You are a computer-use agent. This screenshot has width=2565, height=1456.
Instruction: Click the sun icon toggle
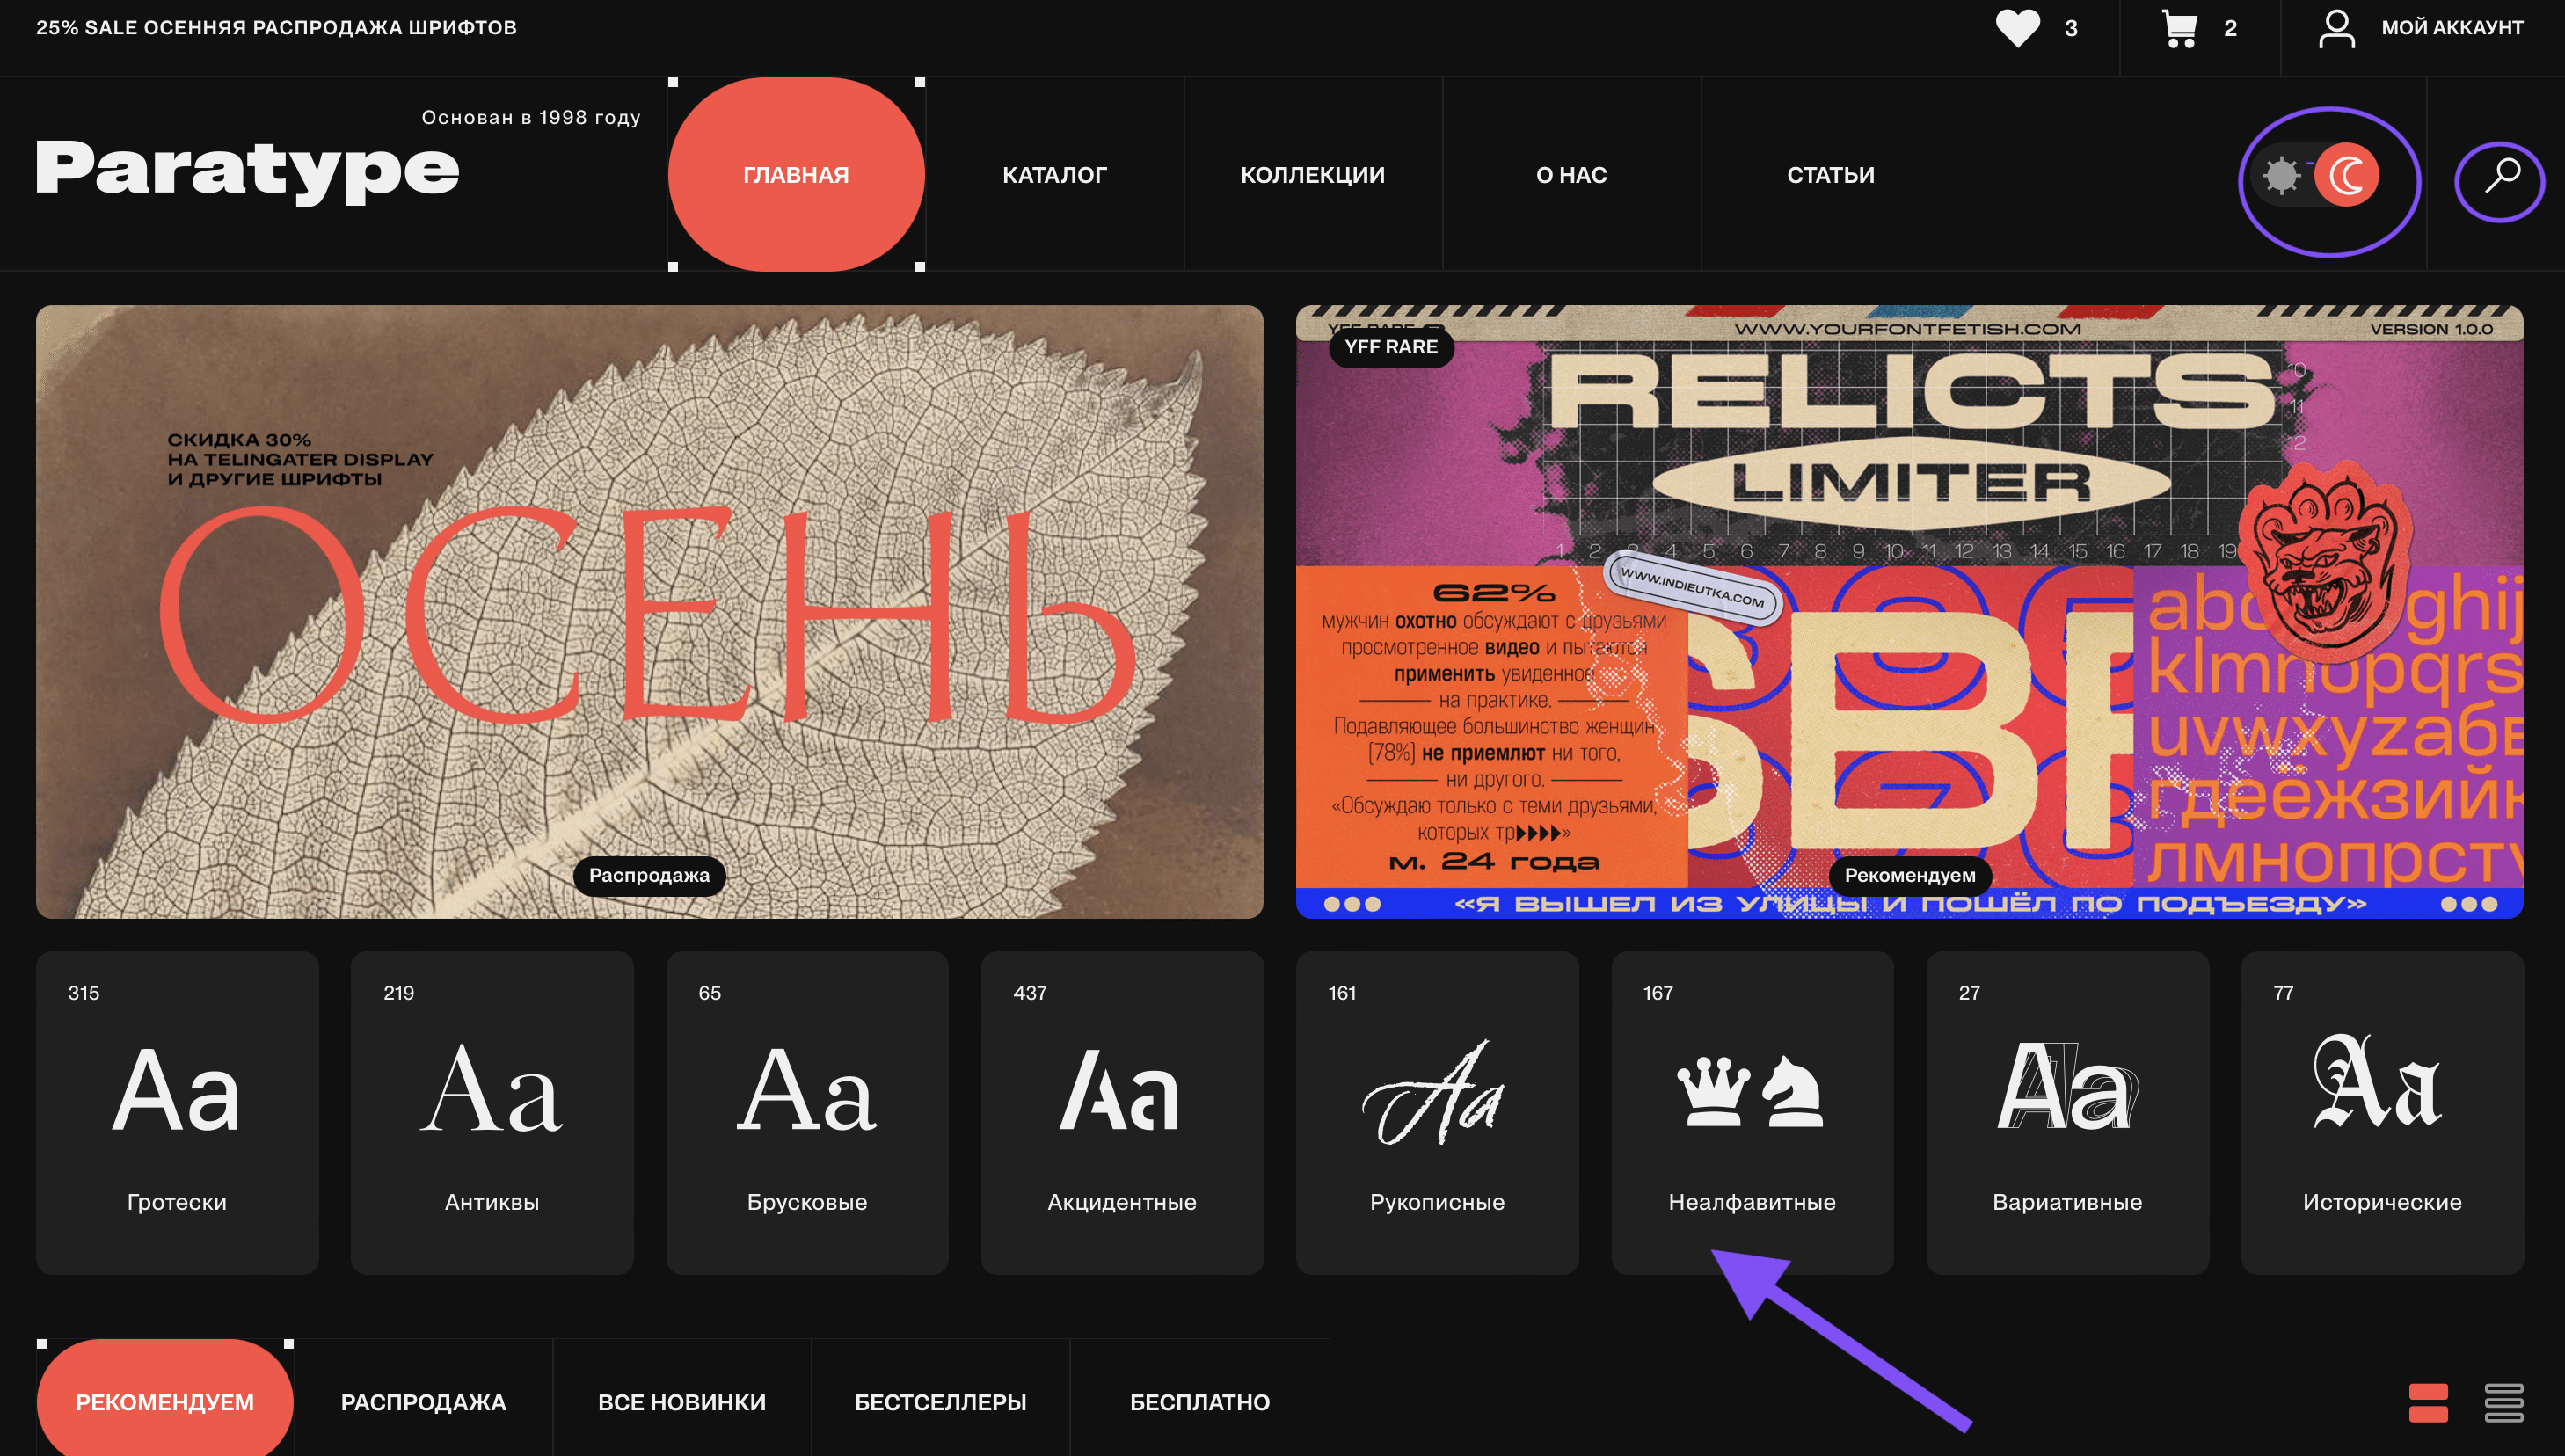tap(2283, 174)
